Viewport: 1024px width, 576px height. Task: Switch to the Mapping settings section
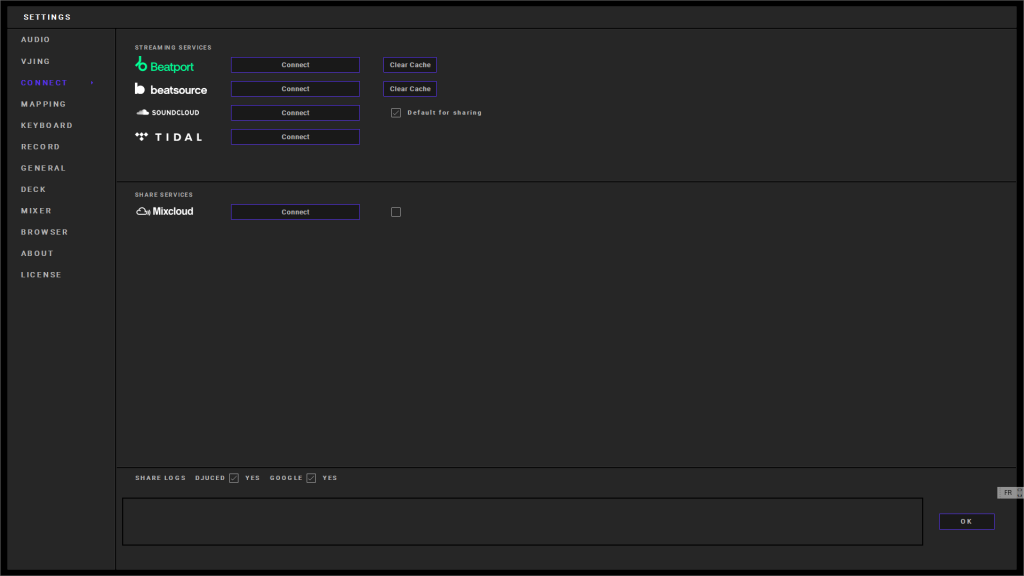pyautogui.click(x=44, y=104)
